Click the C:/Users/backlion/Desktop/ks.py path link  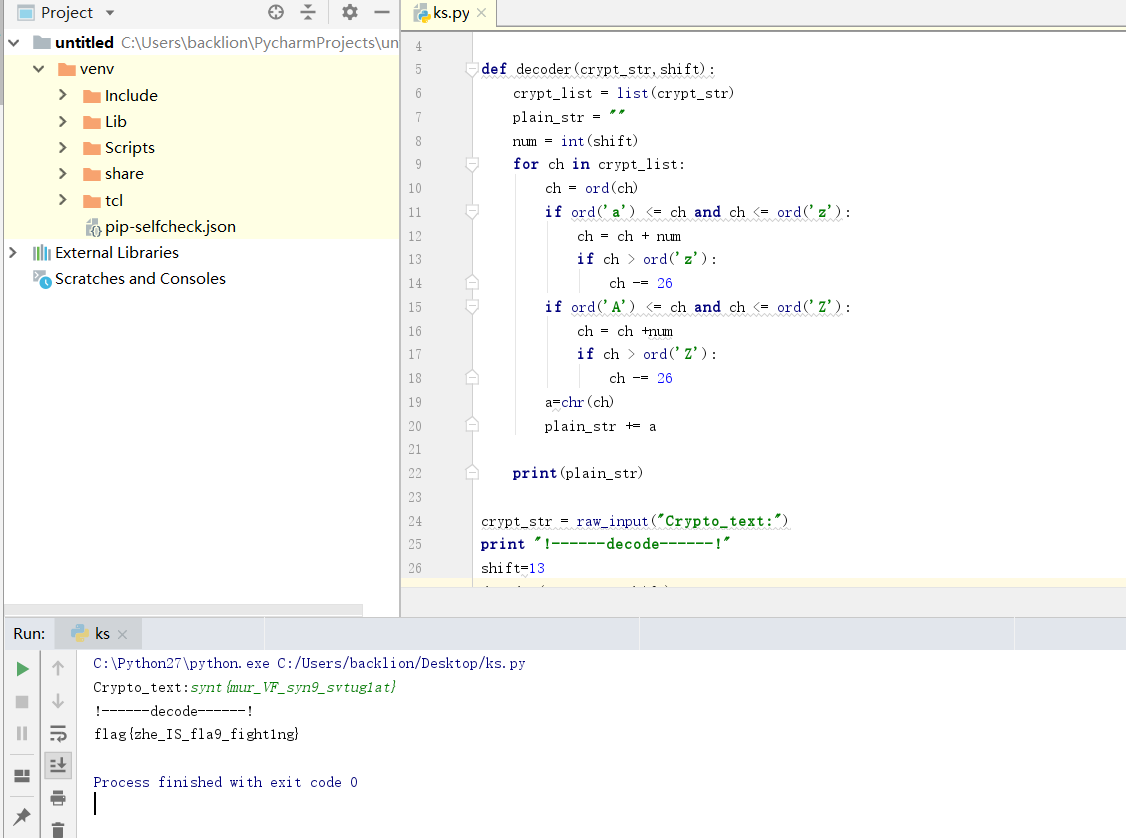(x=401, y=664)
